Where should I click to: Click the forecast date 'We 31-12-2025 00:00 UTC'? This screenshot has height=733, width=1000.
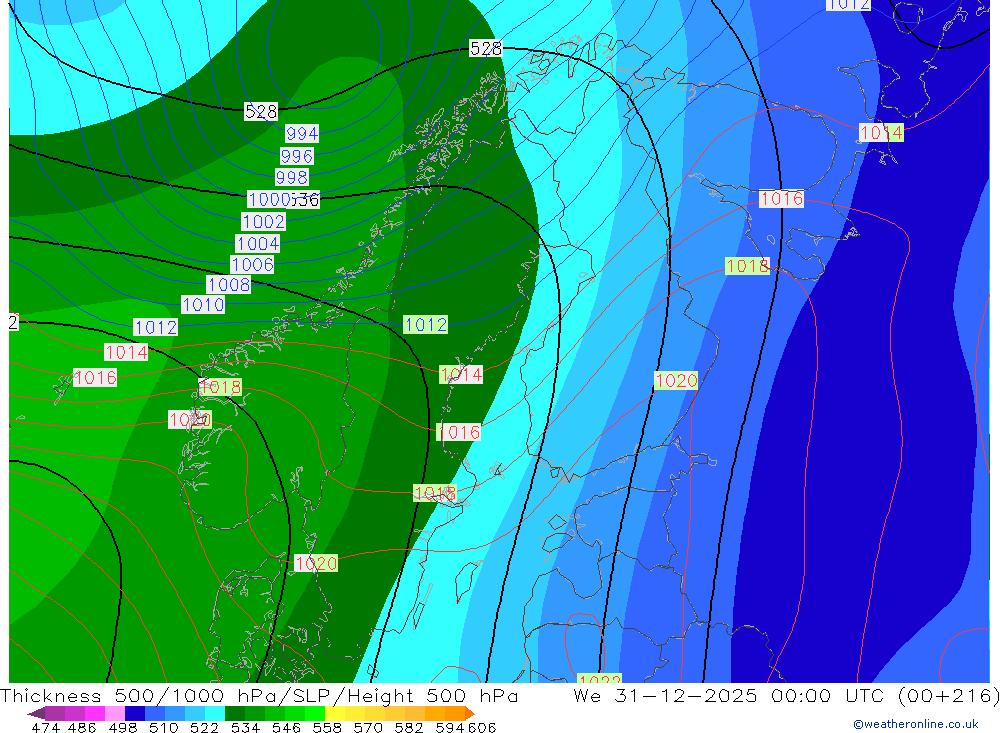click(728, 695)
